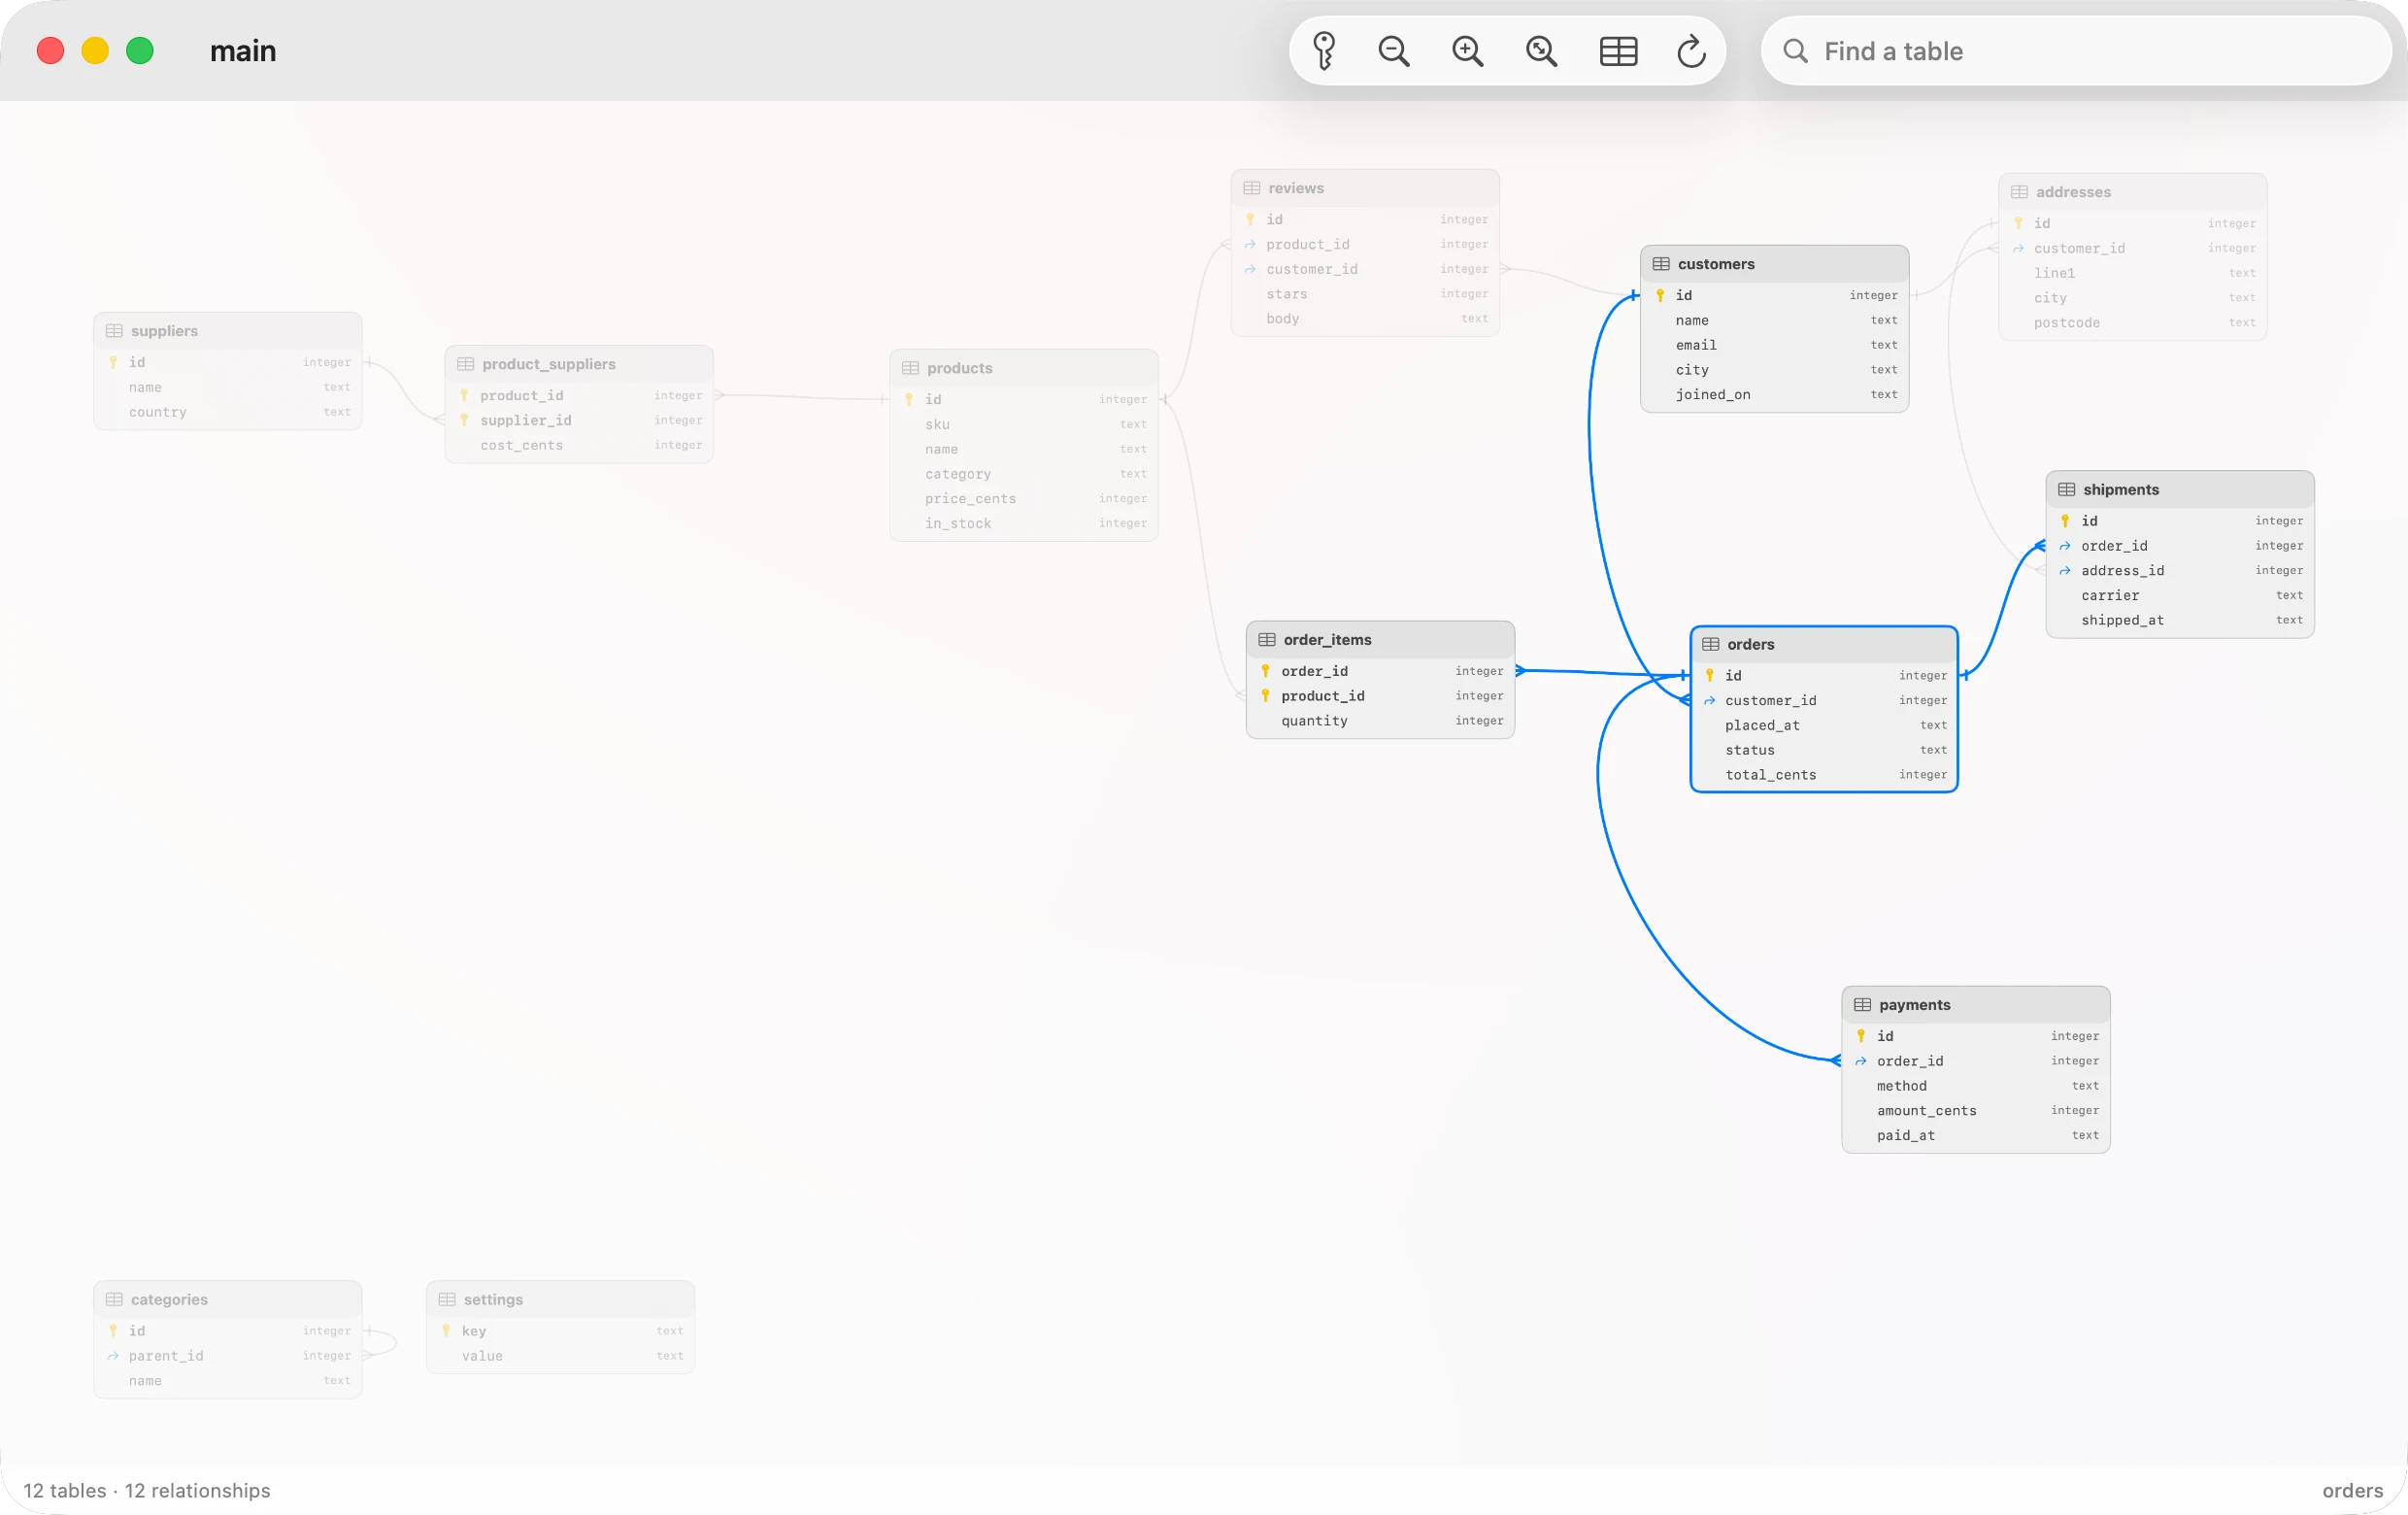The image size is (2408, 1515).
Task: Select the reviews table header
Action: point(1365,188)
